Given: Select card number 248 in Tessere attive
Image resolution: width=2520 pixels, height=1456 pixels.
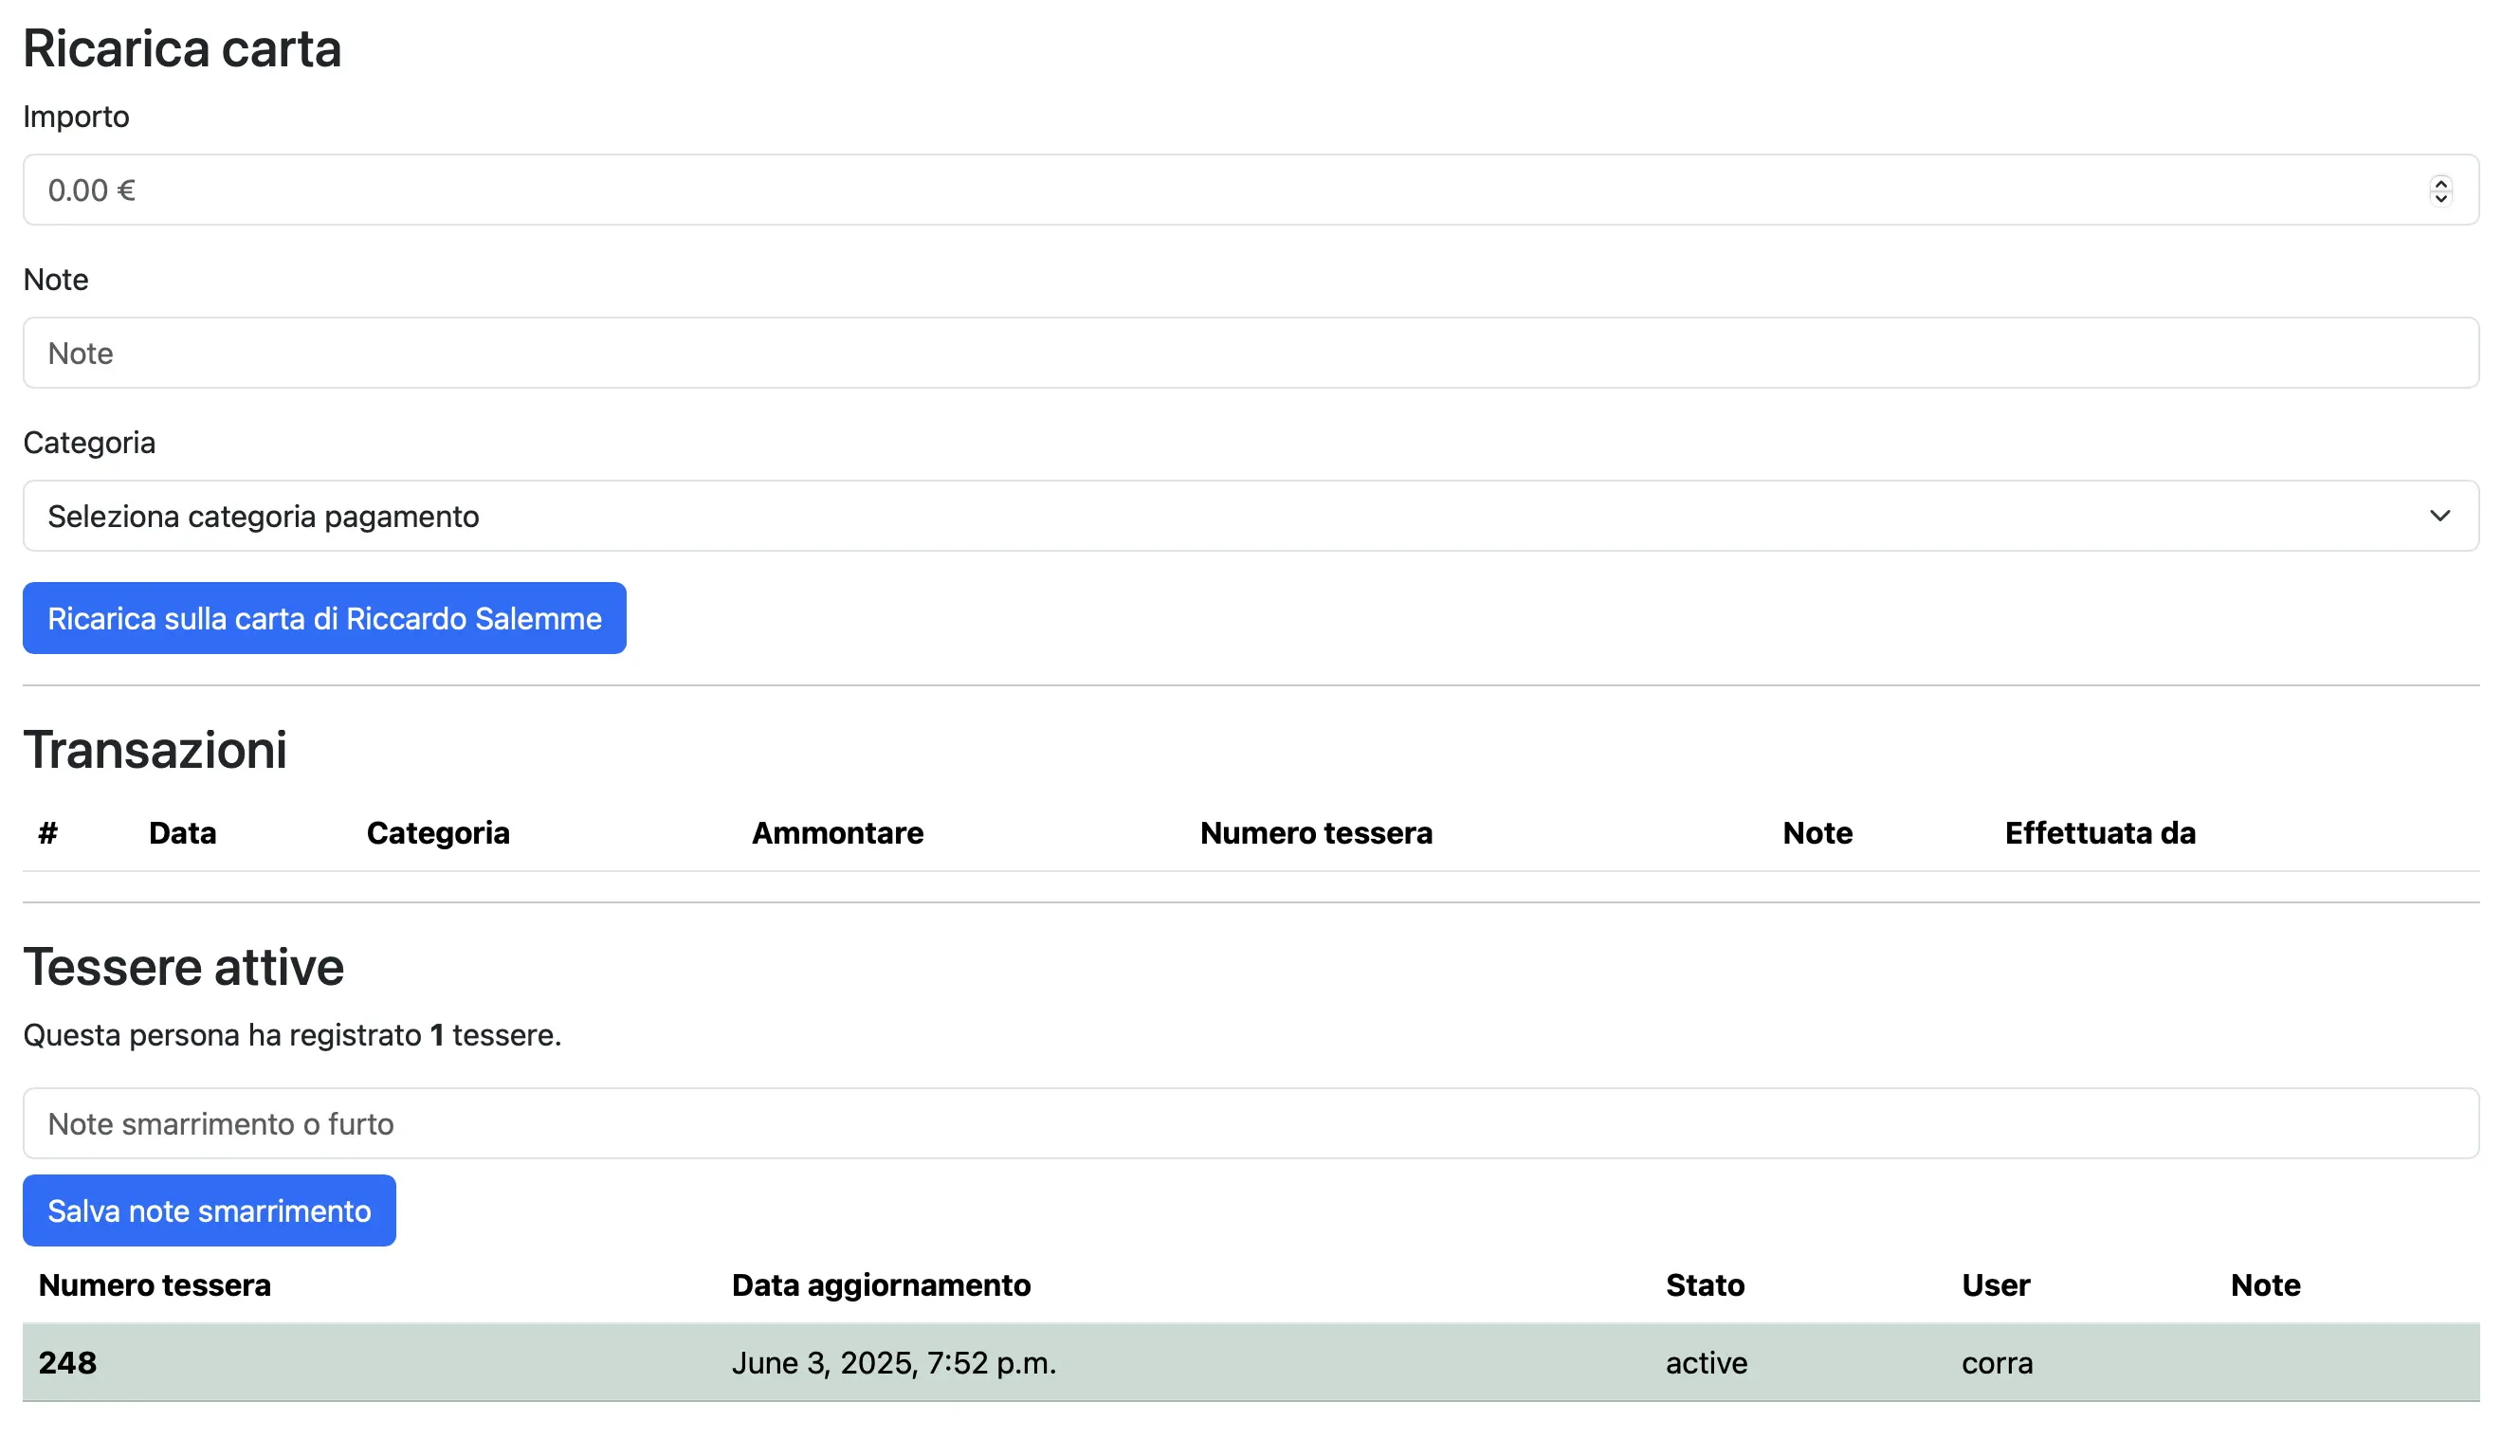Looking at the screenshot, I should coord(68,1363).
